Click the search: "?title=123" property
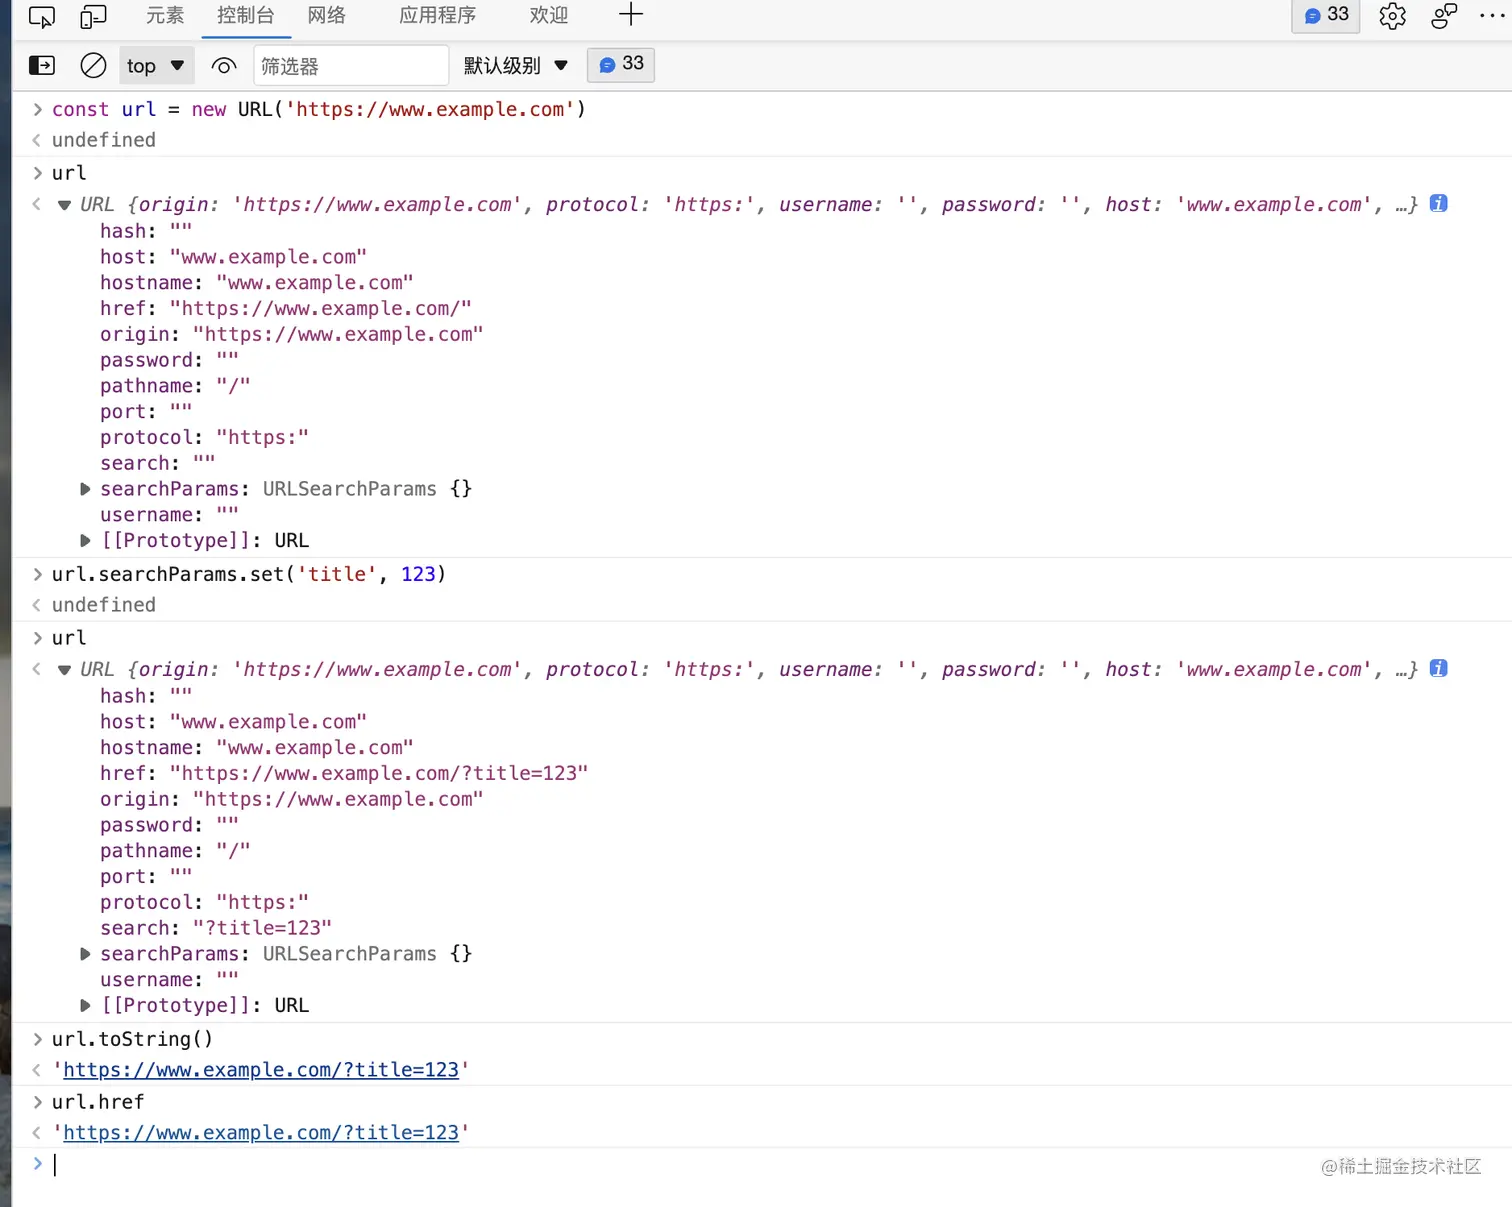 pyautogui.click(x=216, y=929)
